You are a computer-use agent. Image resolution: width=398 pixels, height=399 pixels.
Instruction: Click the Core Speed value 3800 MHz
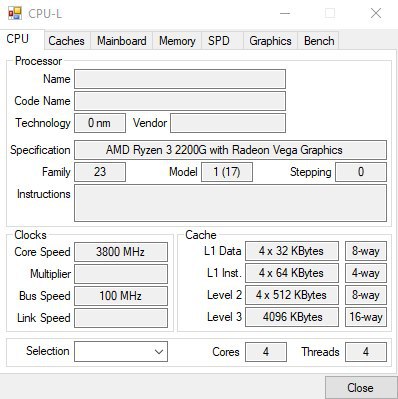[x=121, y=252]
